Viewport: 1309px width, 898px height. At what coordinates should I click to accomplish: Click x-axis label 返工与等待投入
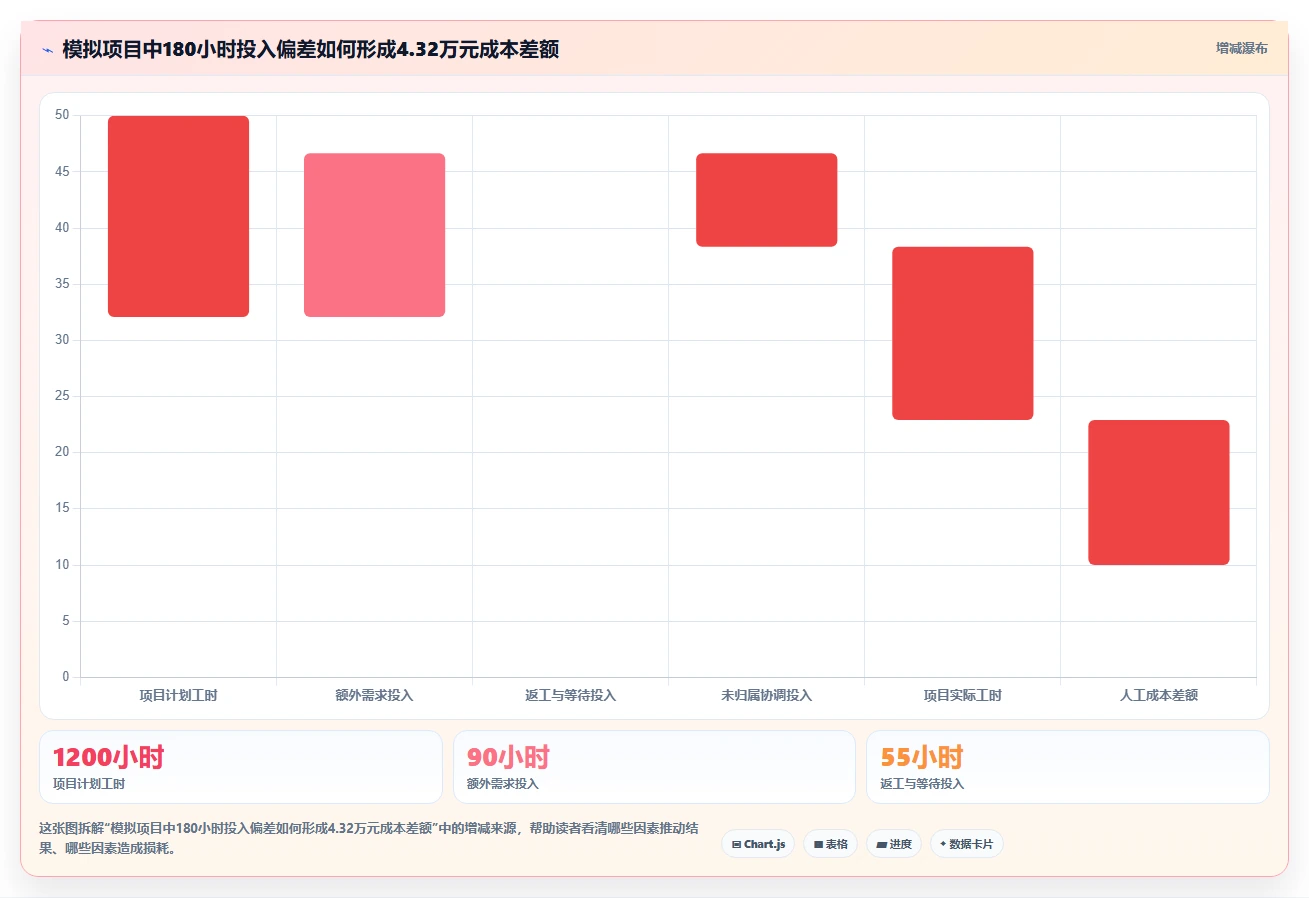570,695
